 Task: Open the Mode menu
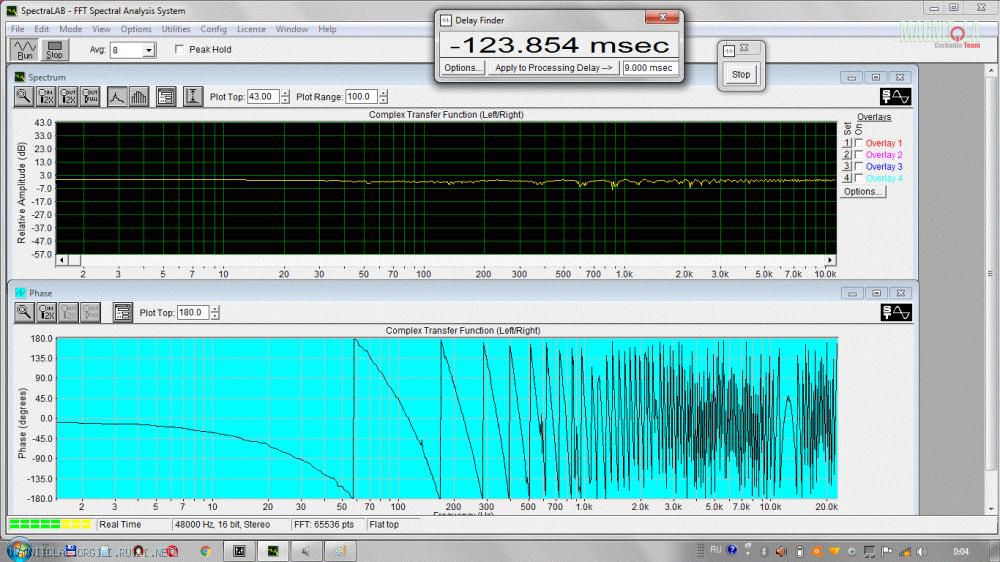point(70,29)
